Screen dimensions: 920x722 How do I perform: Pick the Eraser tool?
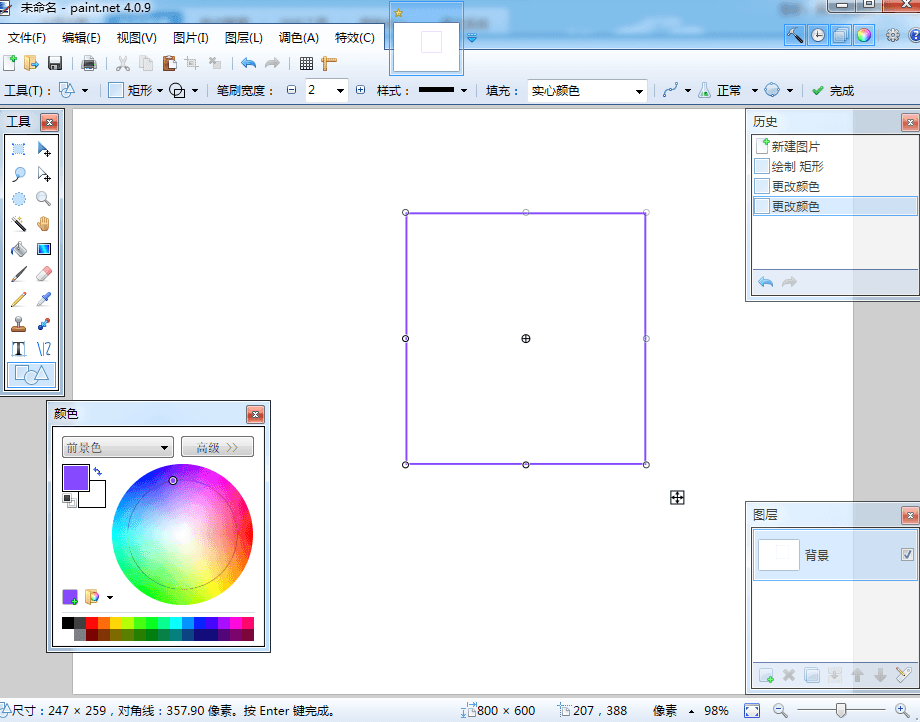coord(44,274)
